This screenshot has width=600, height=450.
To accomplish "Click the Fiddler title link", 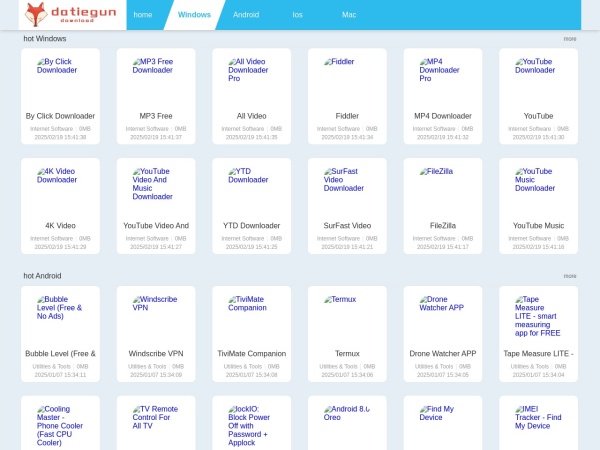I will click(347, 116).
